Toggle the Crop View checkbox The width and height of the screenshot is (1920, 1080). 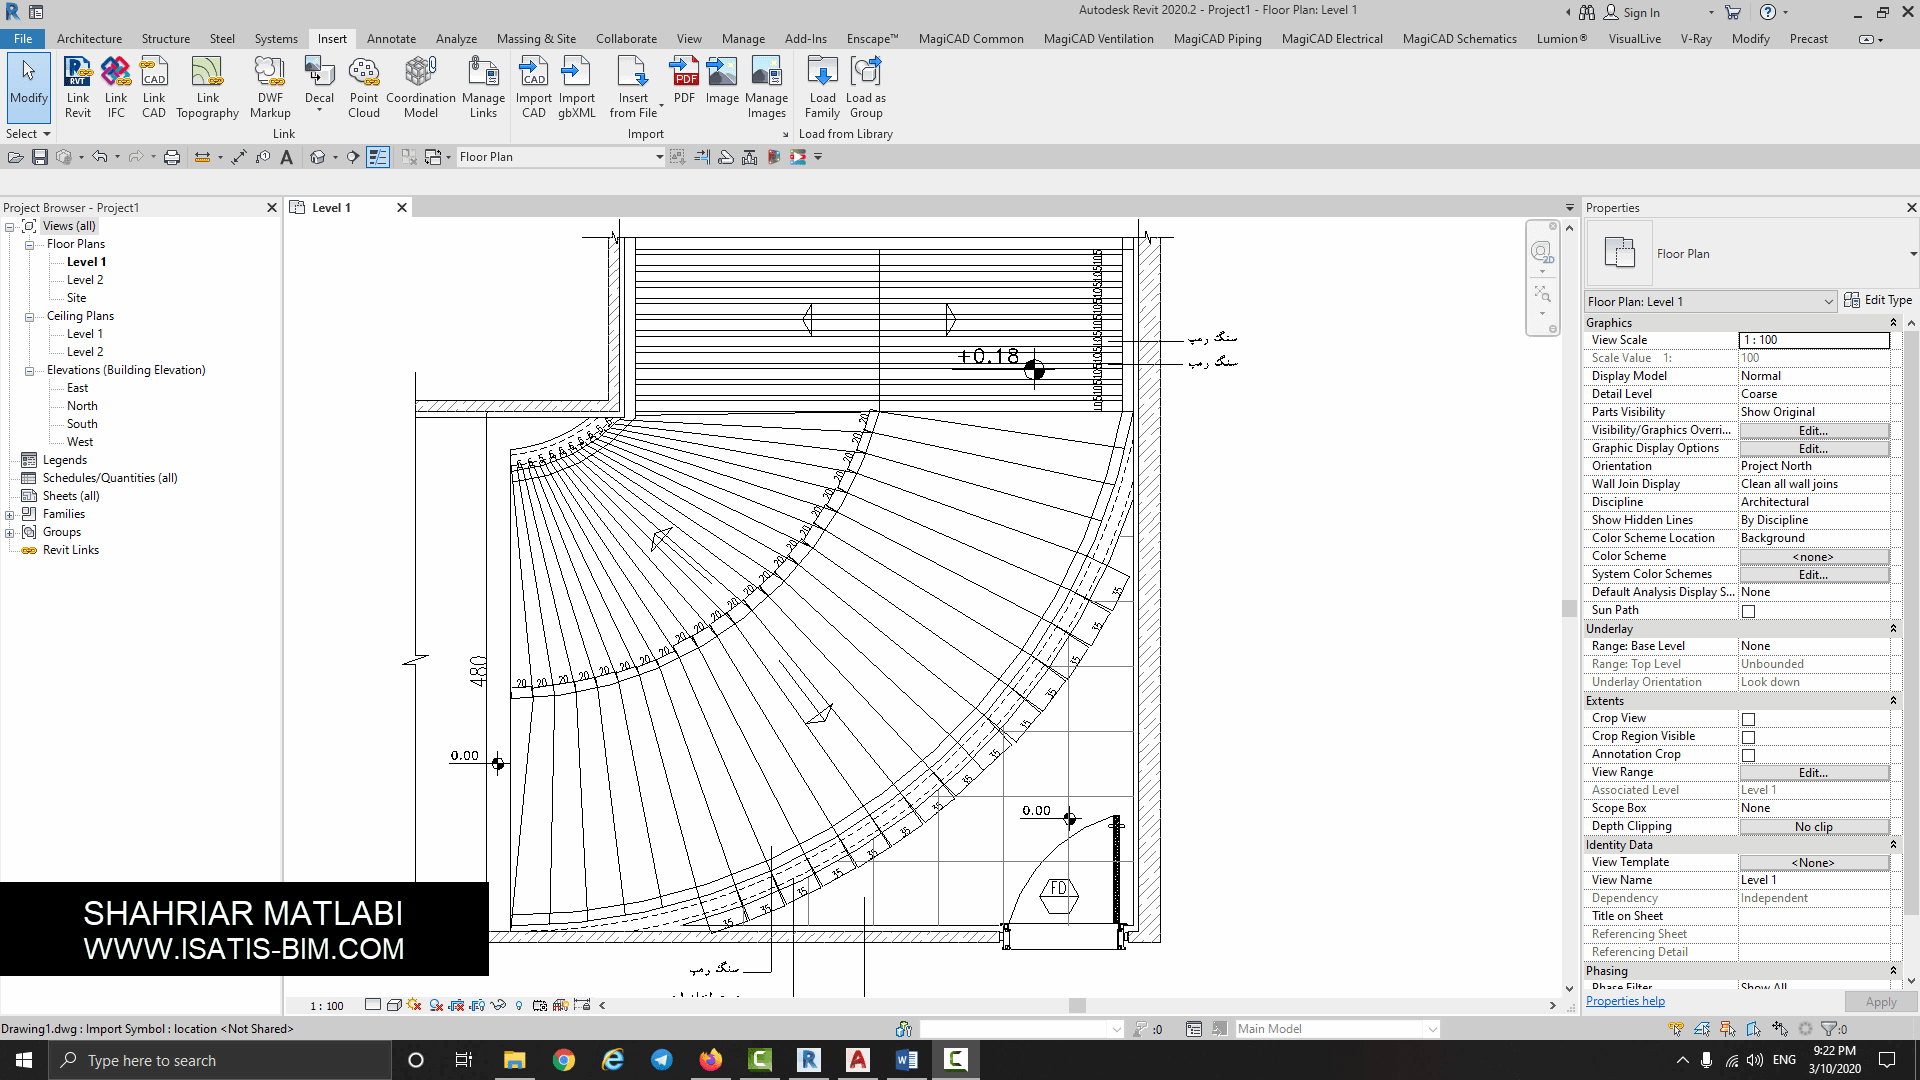tap(1749, 717)
